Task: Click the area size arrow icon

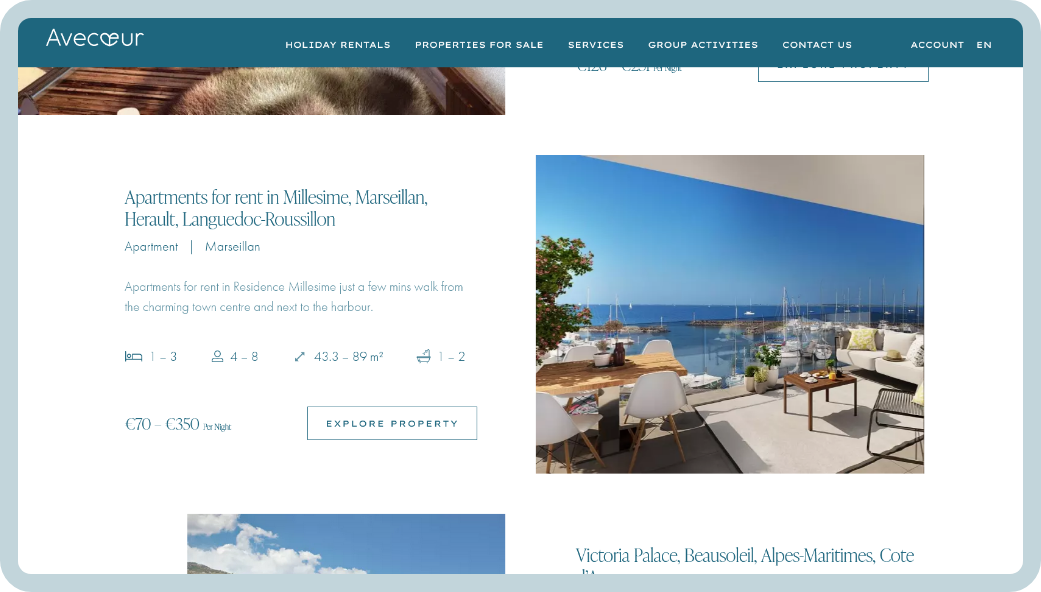Action: point(299,356)
